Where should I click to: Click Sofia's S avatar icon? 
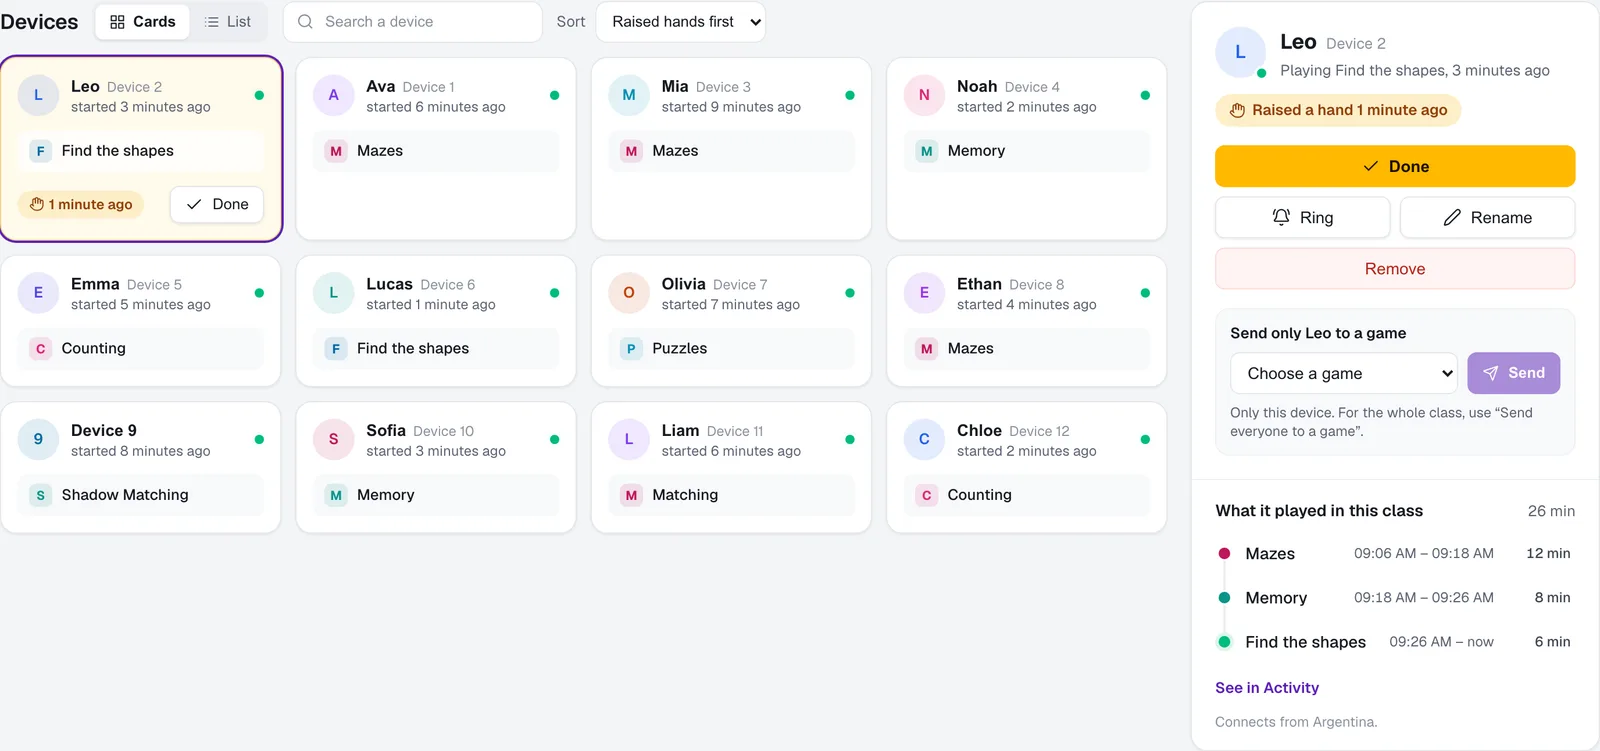pyautogui.click(x=334, y=439)
